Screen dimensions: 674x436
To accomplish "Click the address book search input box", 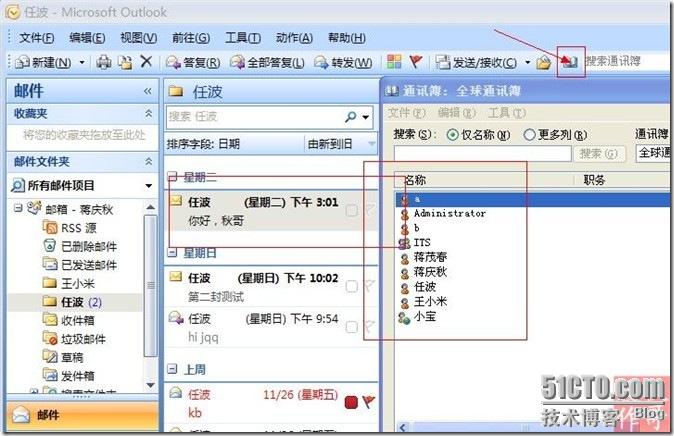I will (483, 154).
